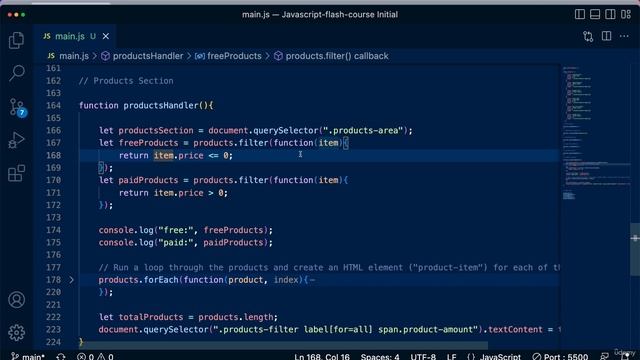640x360 pixels.
Task: Click Port : 5500 Live Server indicator
Action: point(560,356)
